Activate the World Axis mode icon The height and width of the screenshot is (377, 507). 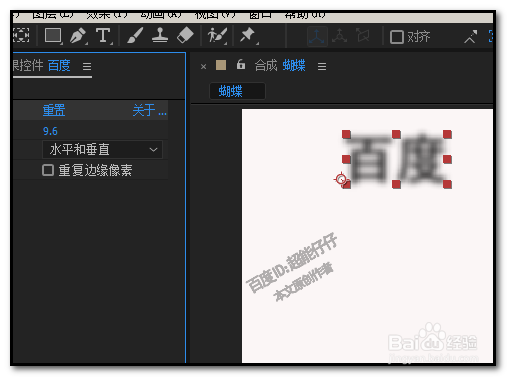[x=339, y=36]
